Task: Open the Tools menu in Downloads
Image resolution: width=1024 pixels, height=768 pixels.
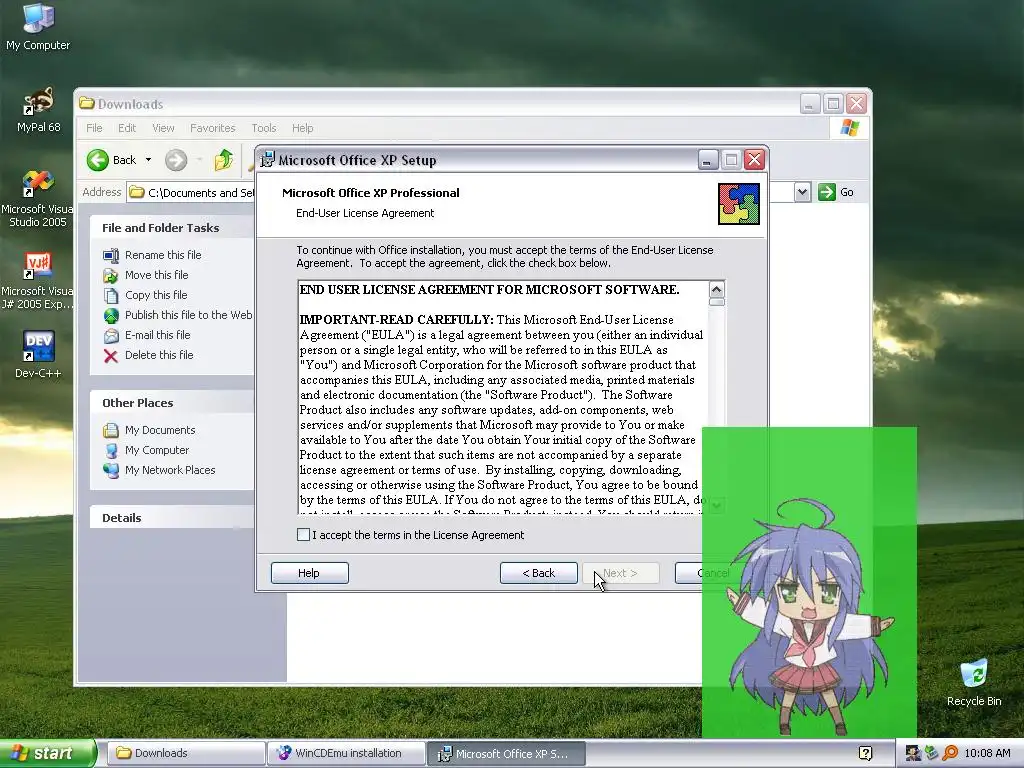Action: [x=264, y=128]
